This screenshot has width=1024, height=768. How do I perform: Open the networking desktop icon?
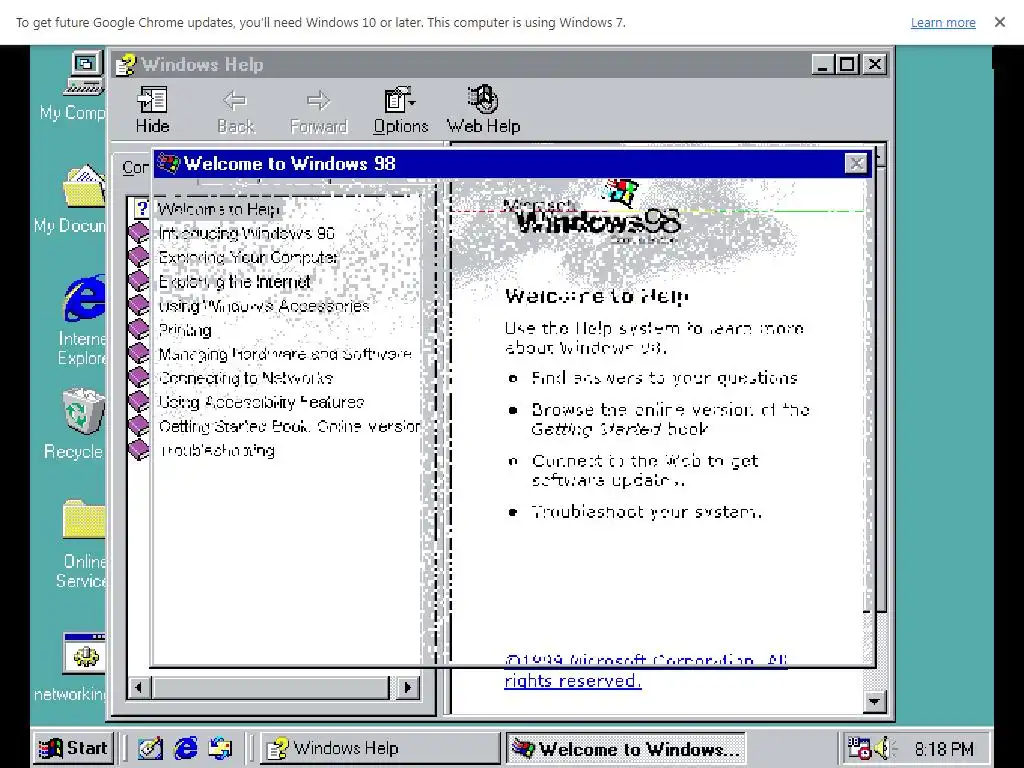coord(70,667)
